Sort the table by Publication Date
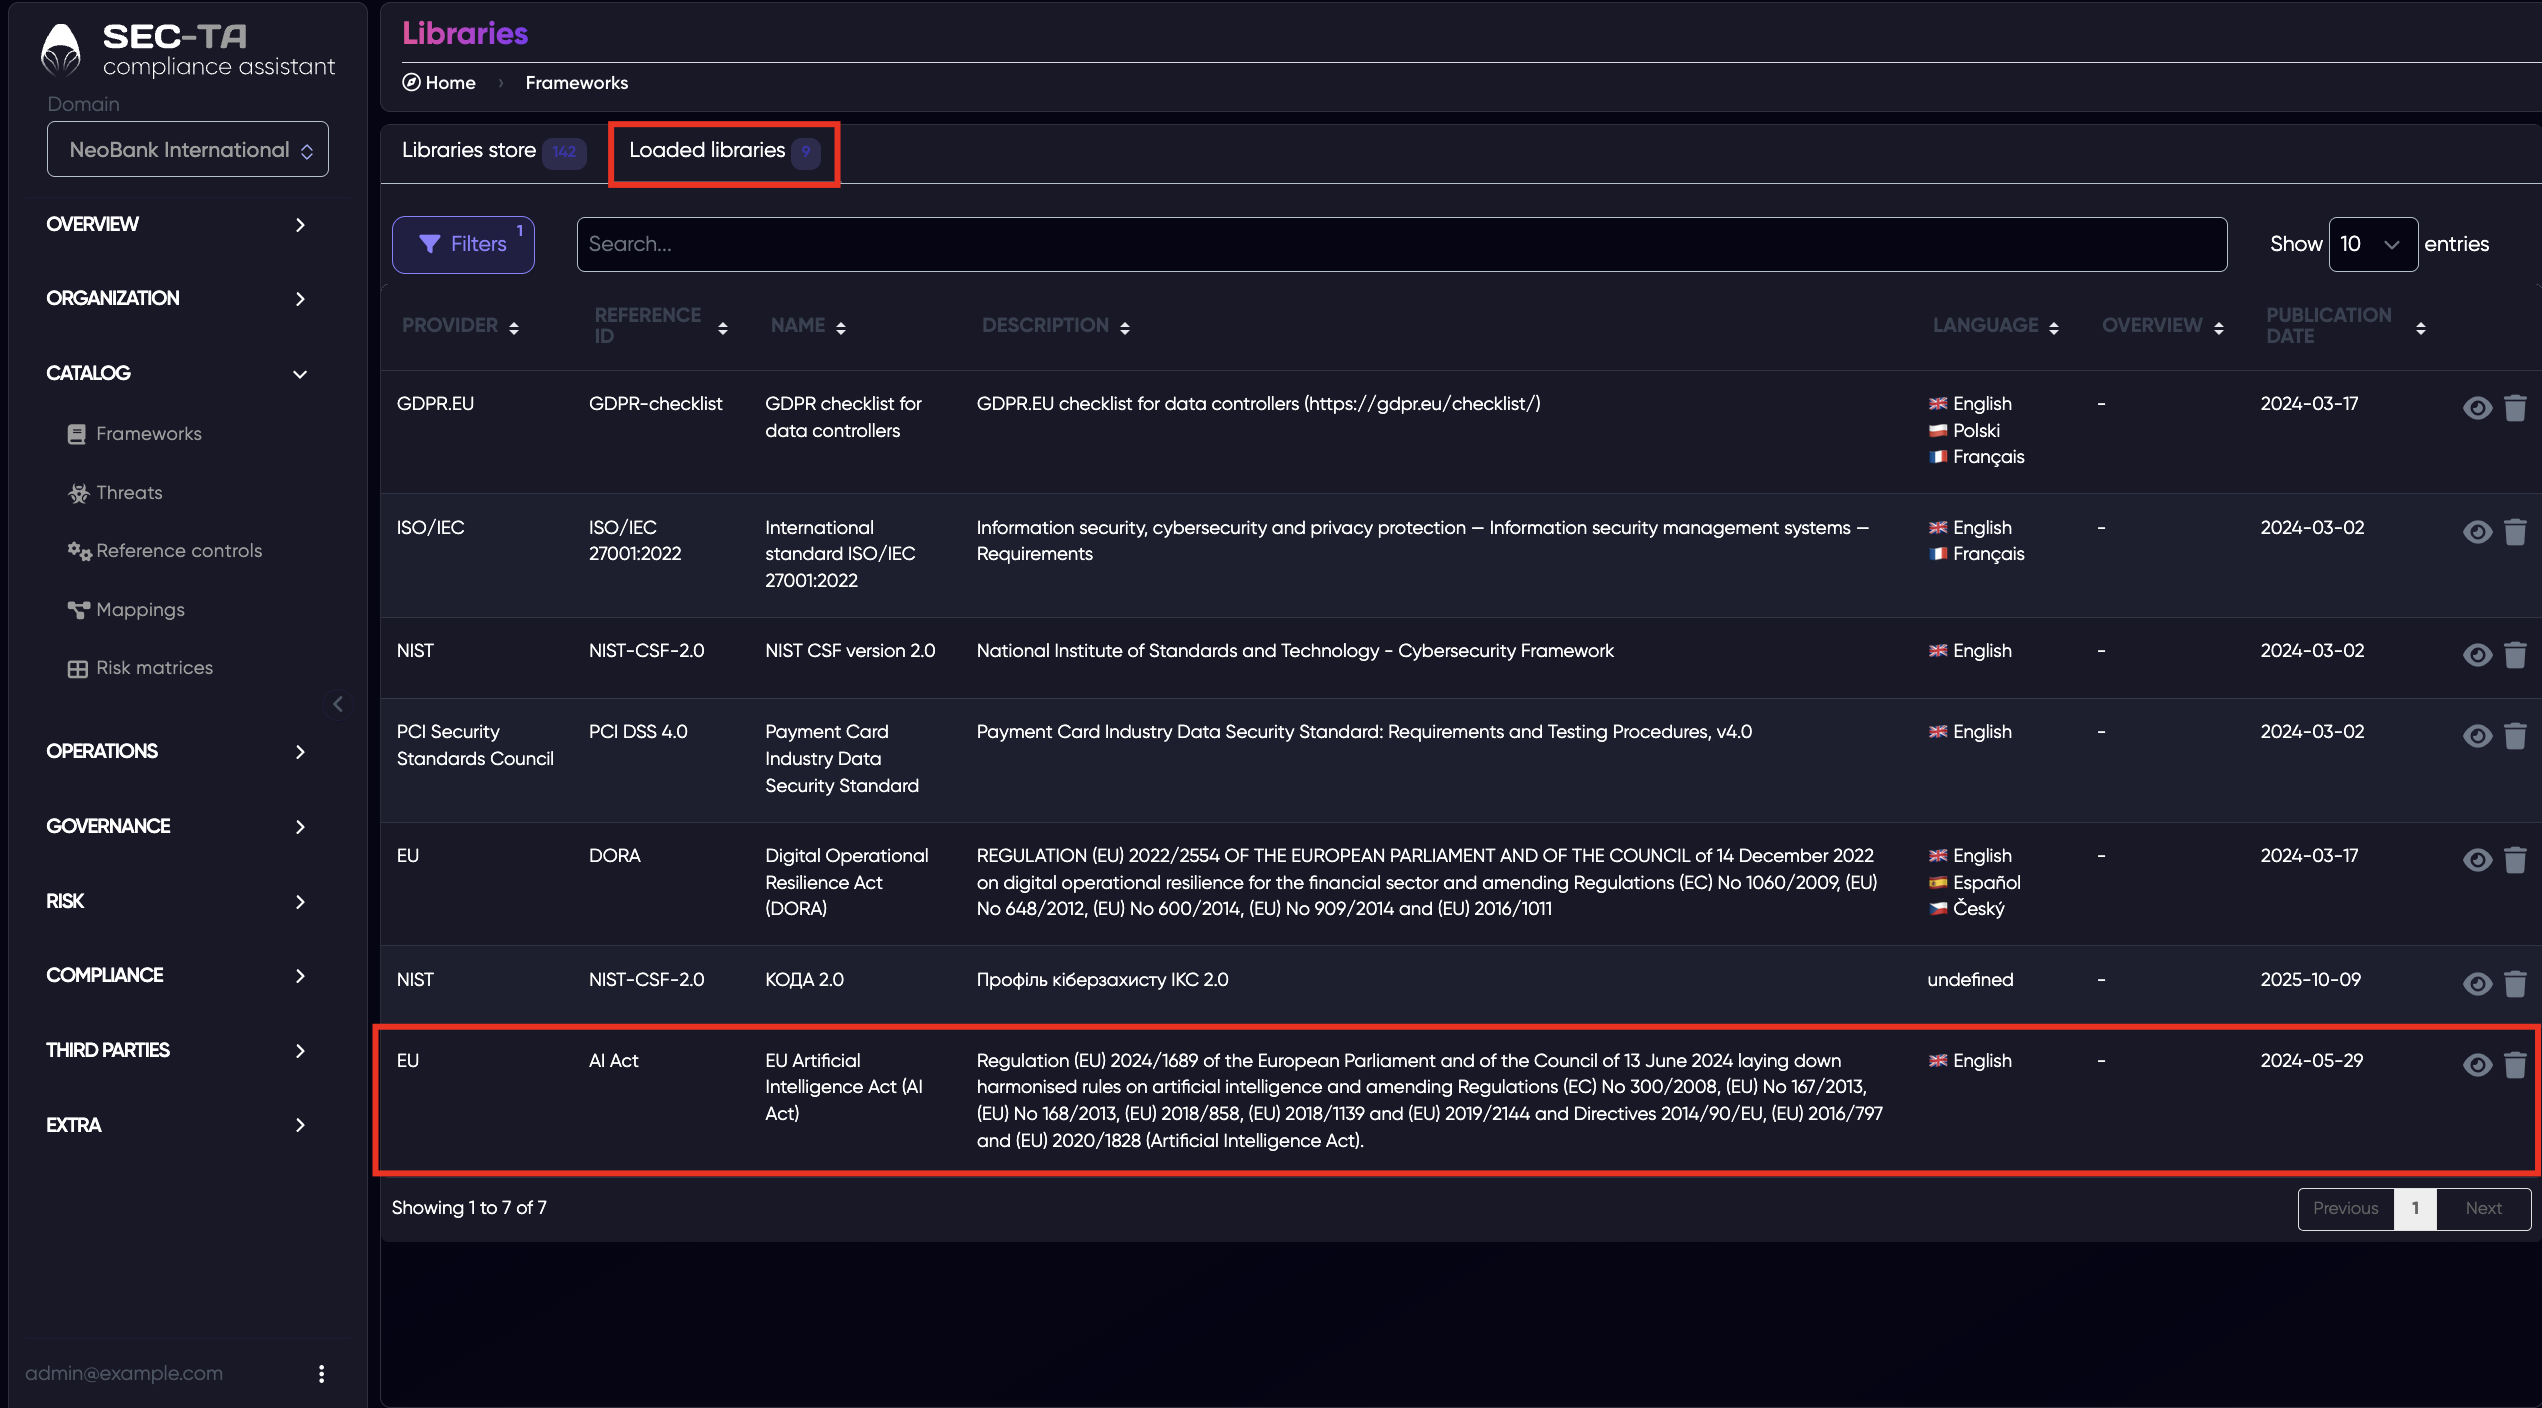The image size is (2542, 1408). (x=2346, y=326)
